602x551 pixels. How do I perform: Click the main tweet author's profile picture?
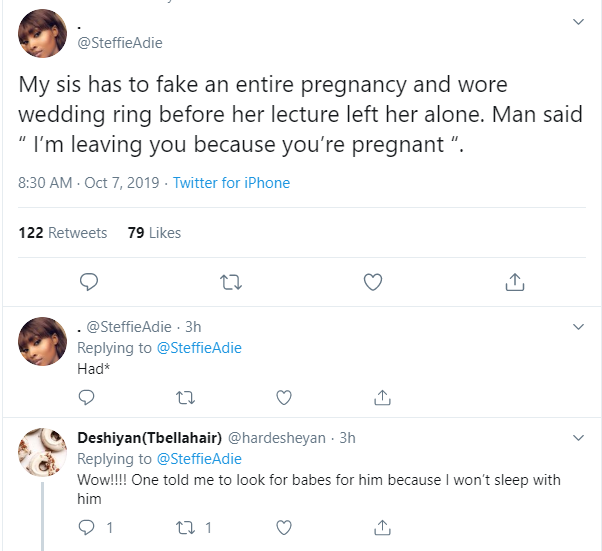(x=43, y=34)
